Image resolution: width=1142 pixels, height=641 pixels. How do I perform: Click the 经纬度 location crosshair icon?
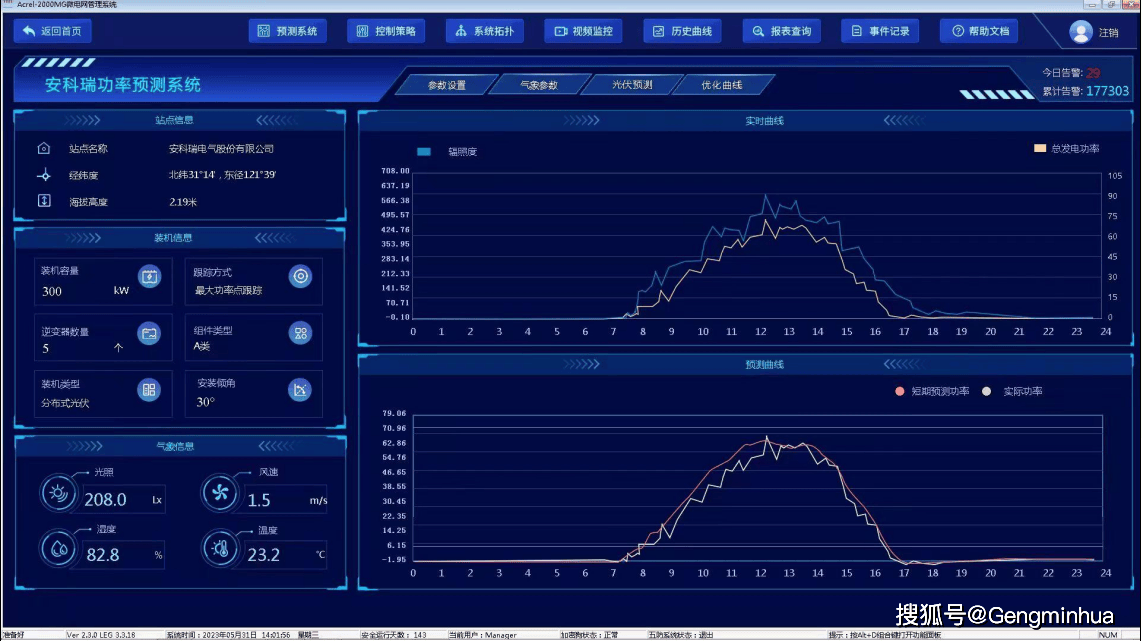44,176
